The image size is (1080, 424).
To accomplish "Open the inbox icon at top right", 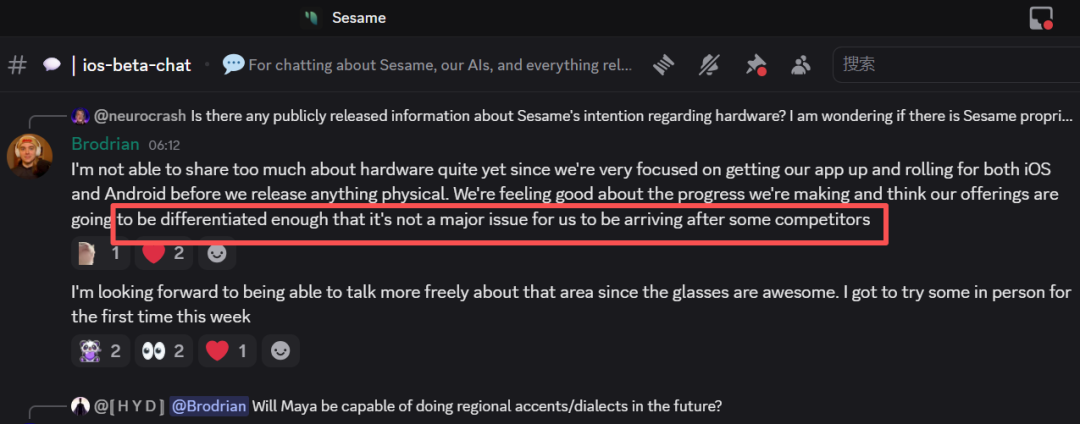I will (x=1041, y=18).
